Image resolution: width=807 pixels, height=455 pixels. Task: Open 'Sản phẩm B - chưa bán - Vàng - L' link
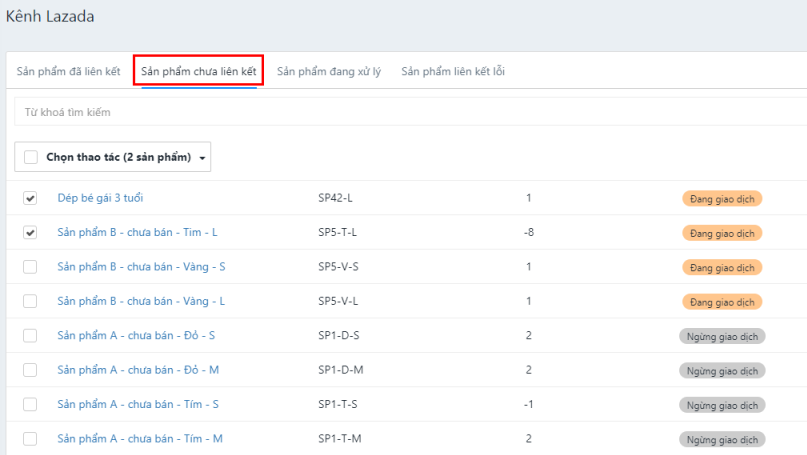tap(141, 301)
